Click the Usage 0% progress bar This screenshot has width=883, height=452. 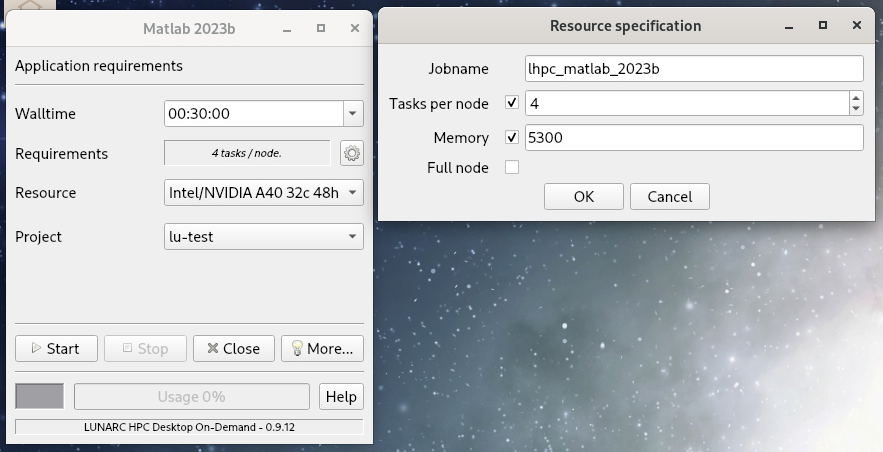point(192,397)
